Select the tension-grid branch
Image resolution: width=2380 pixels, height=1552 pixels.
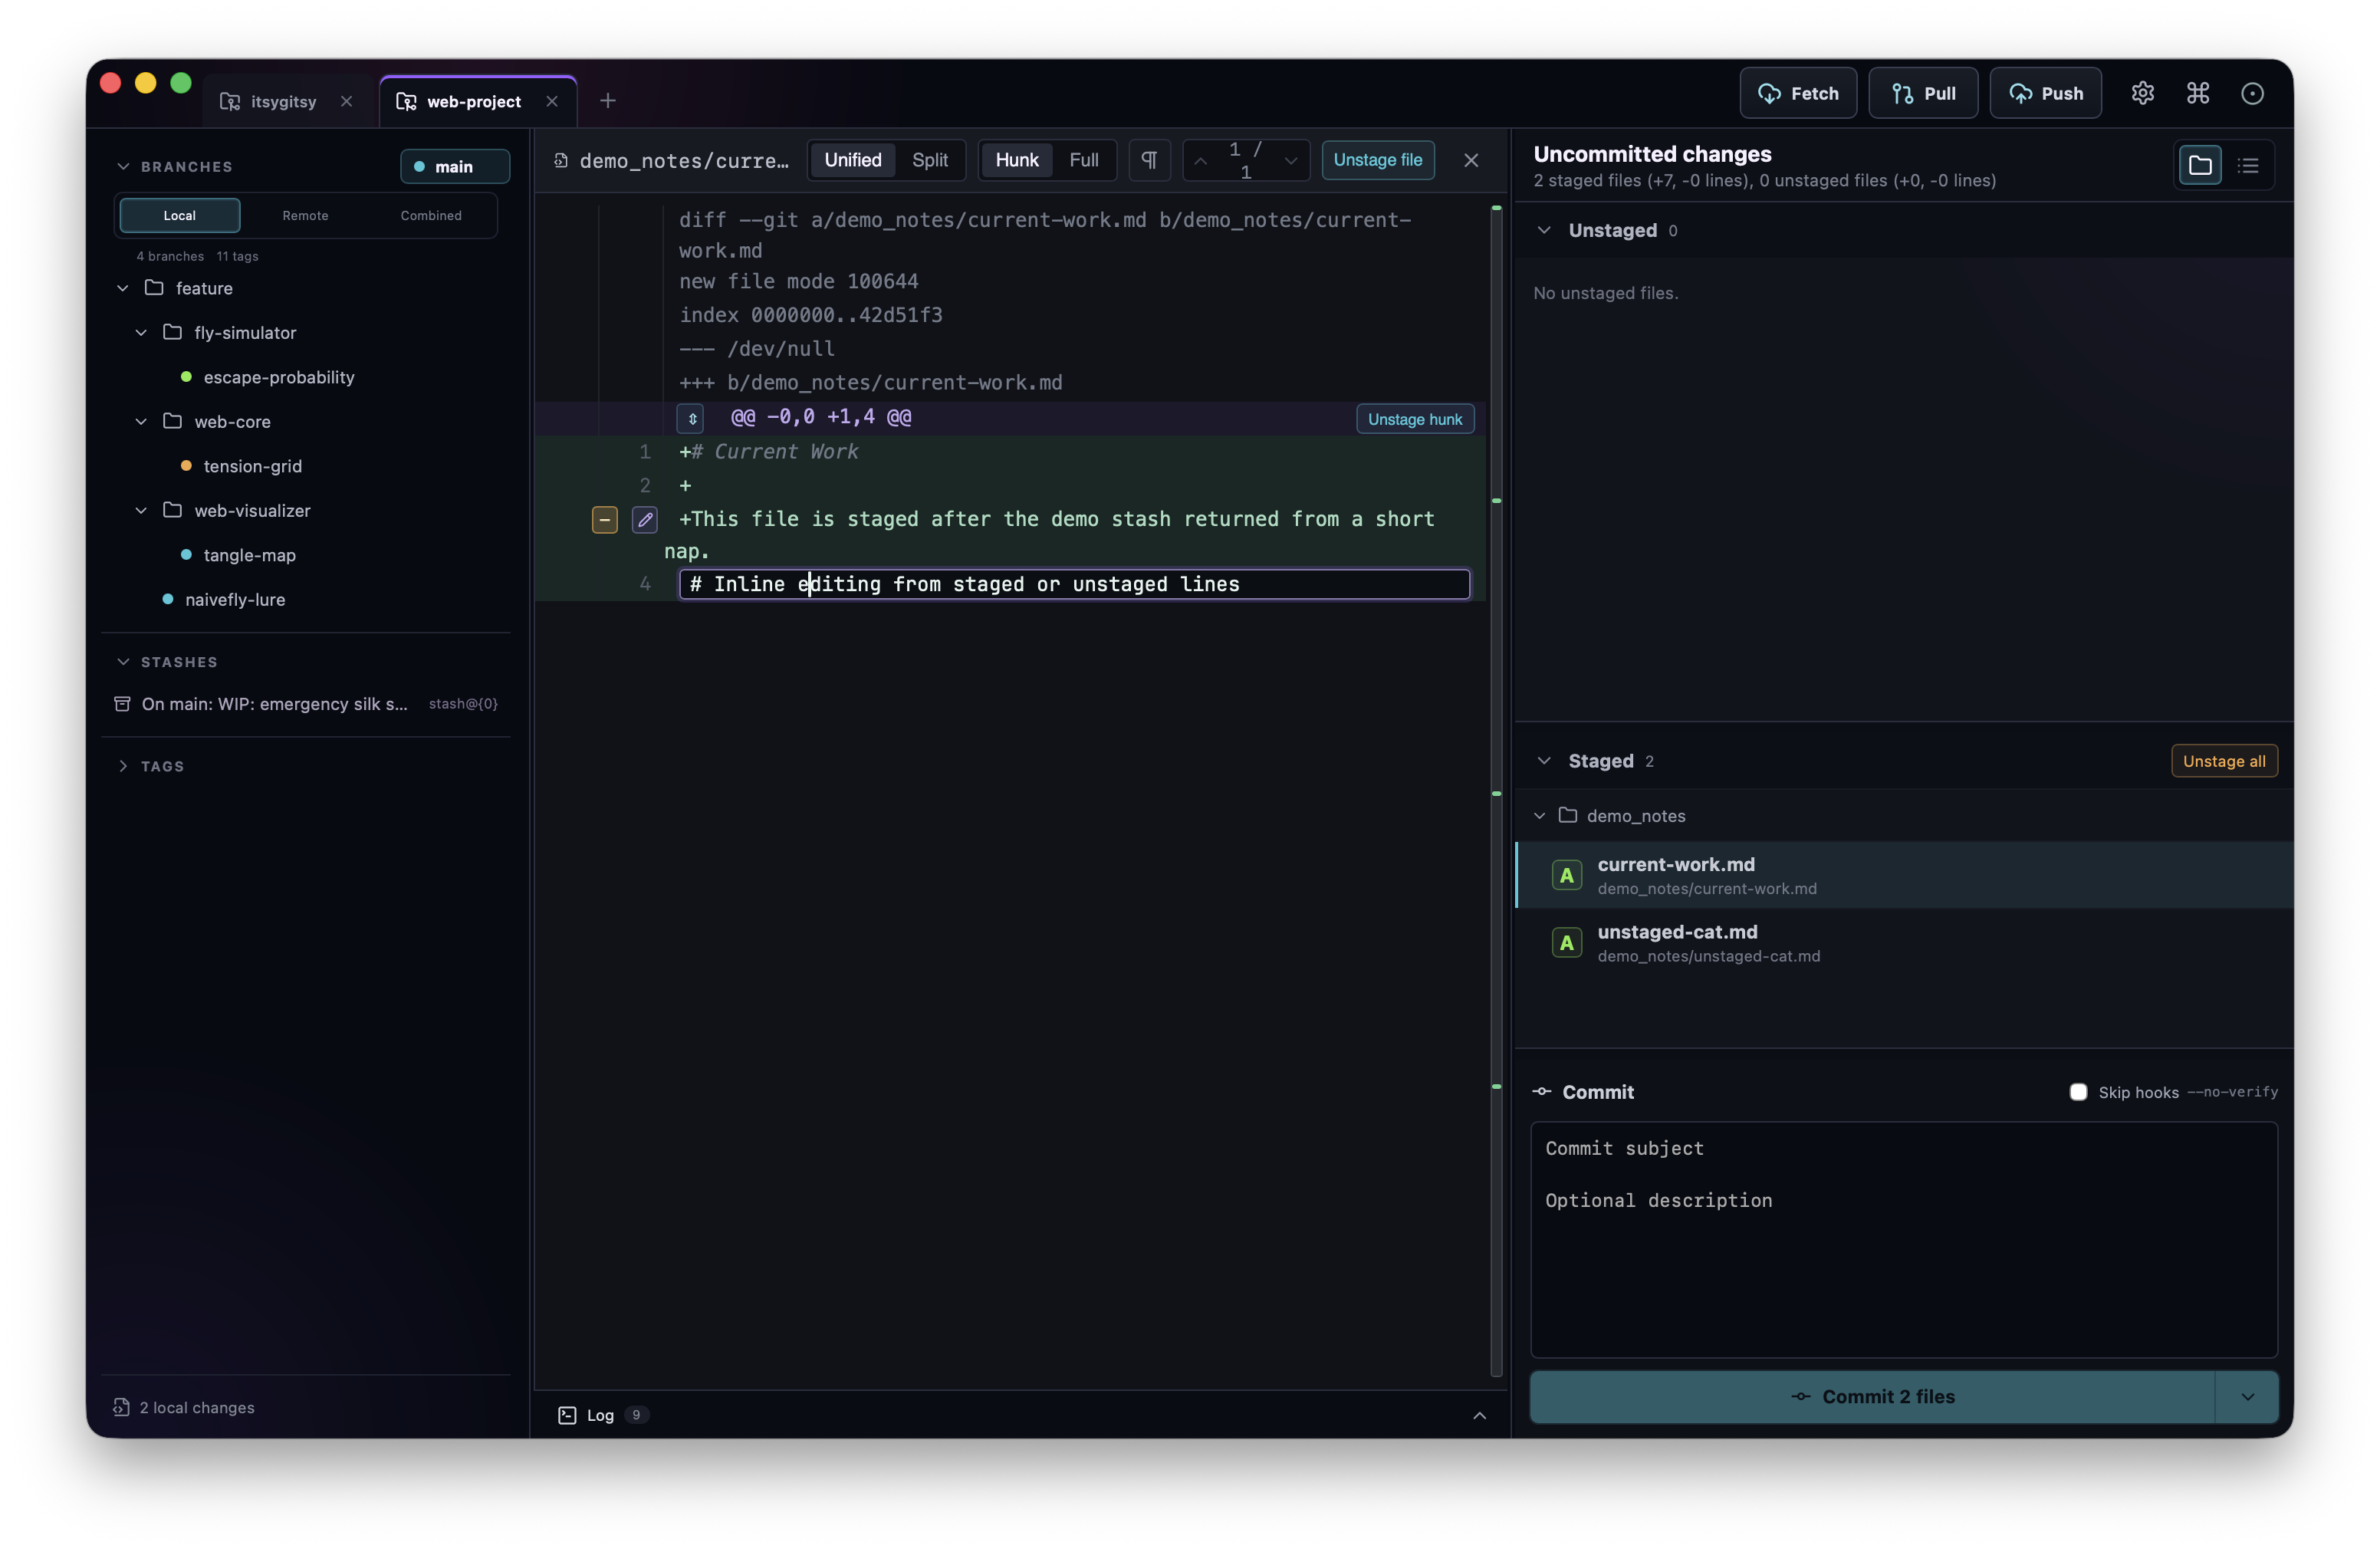point(253,466)
